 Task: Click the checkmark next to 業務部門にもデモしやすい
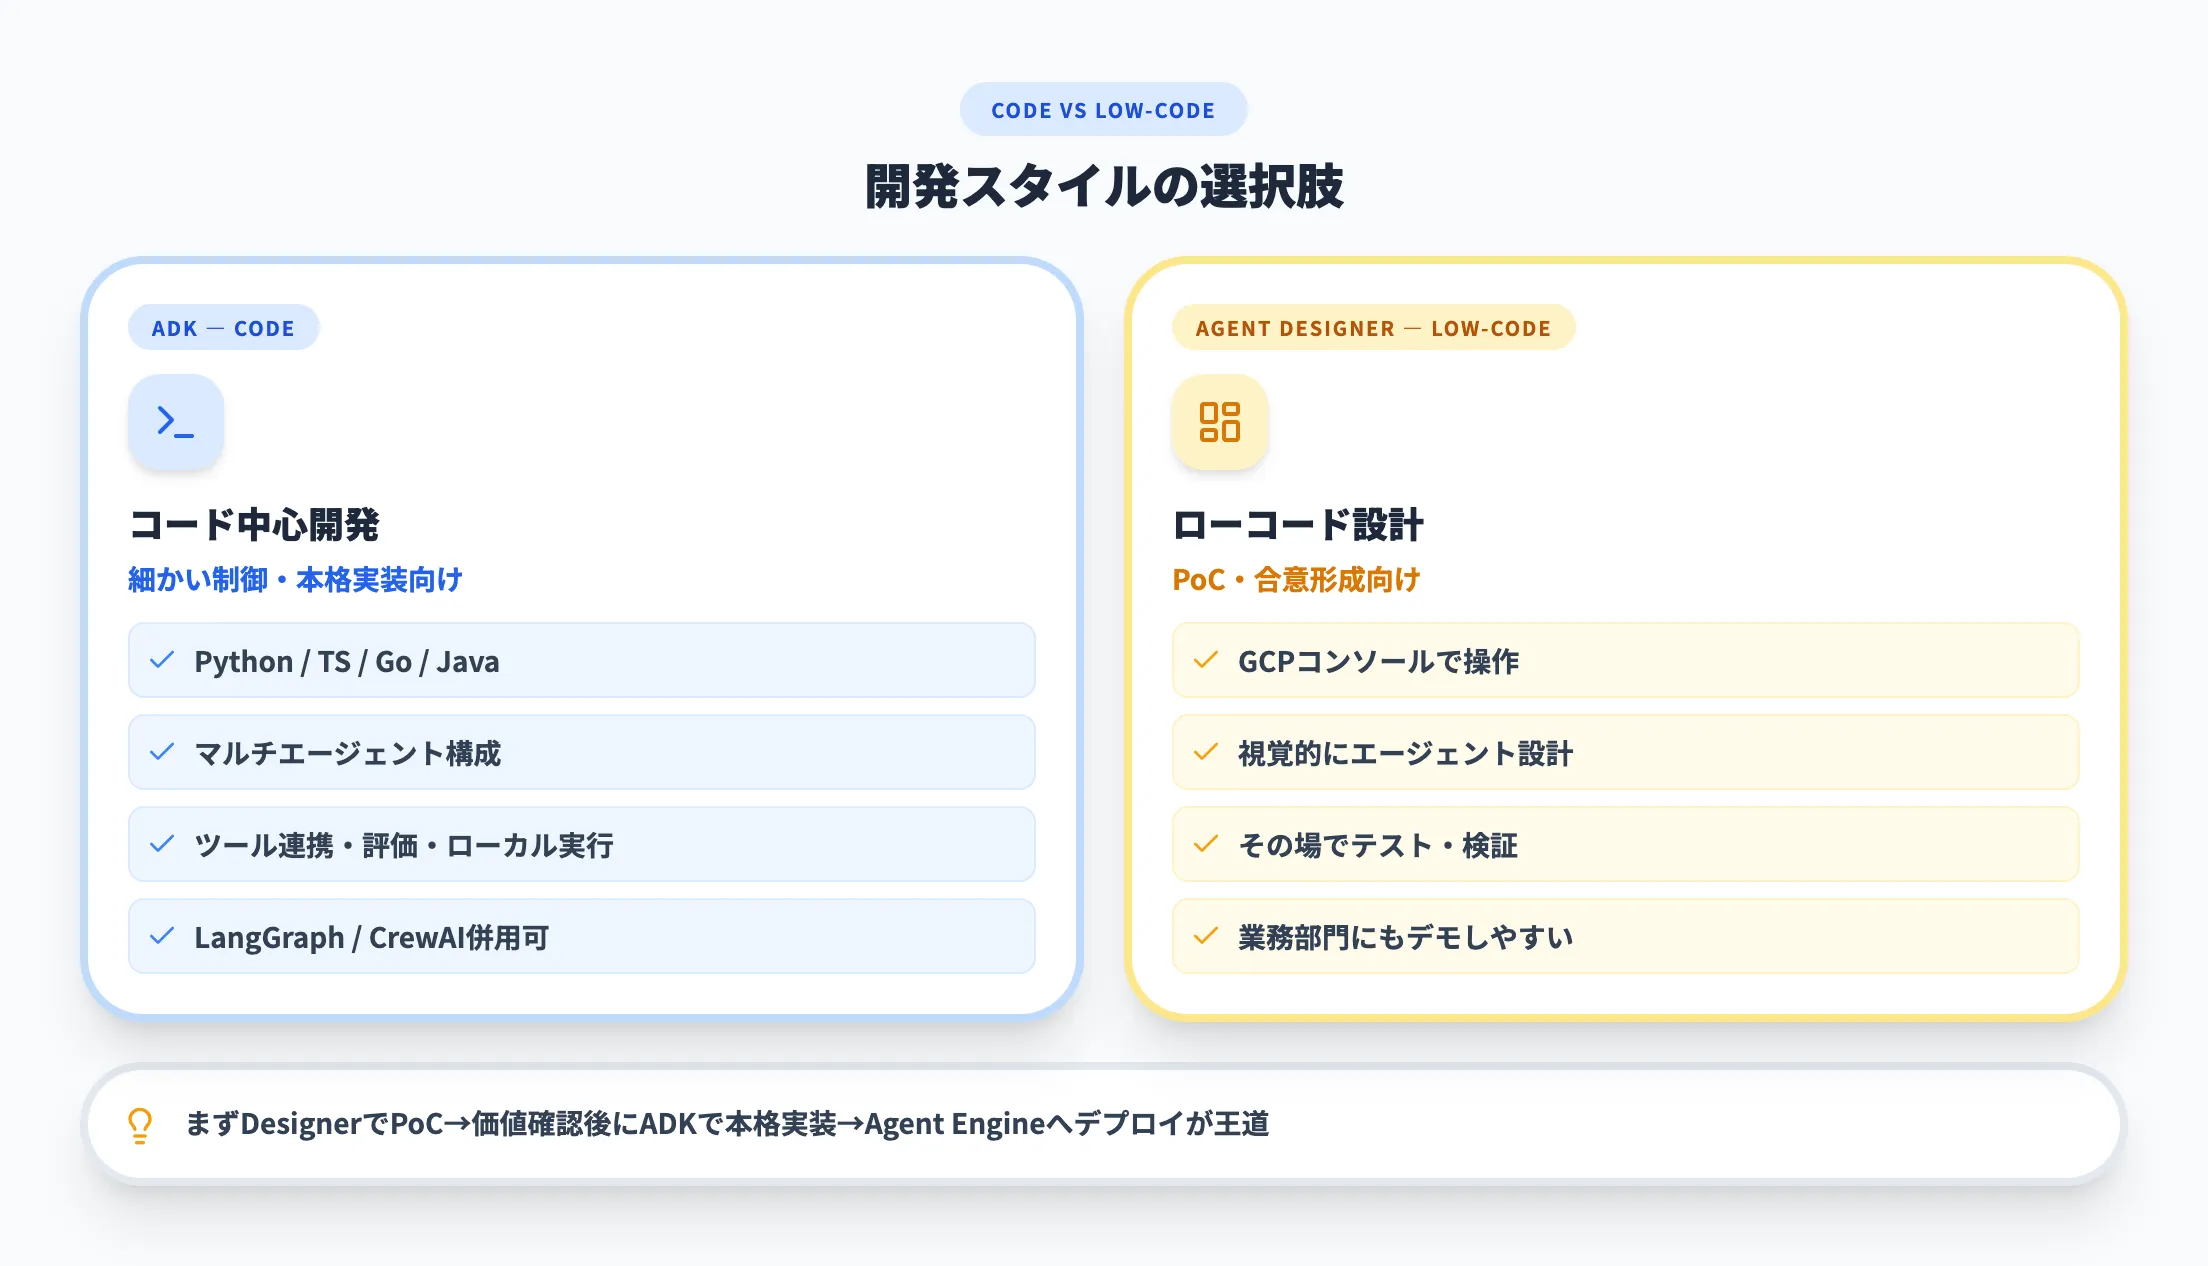click(x=1204, y=936)
